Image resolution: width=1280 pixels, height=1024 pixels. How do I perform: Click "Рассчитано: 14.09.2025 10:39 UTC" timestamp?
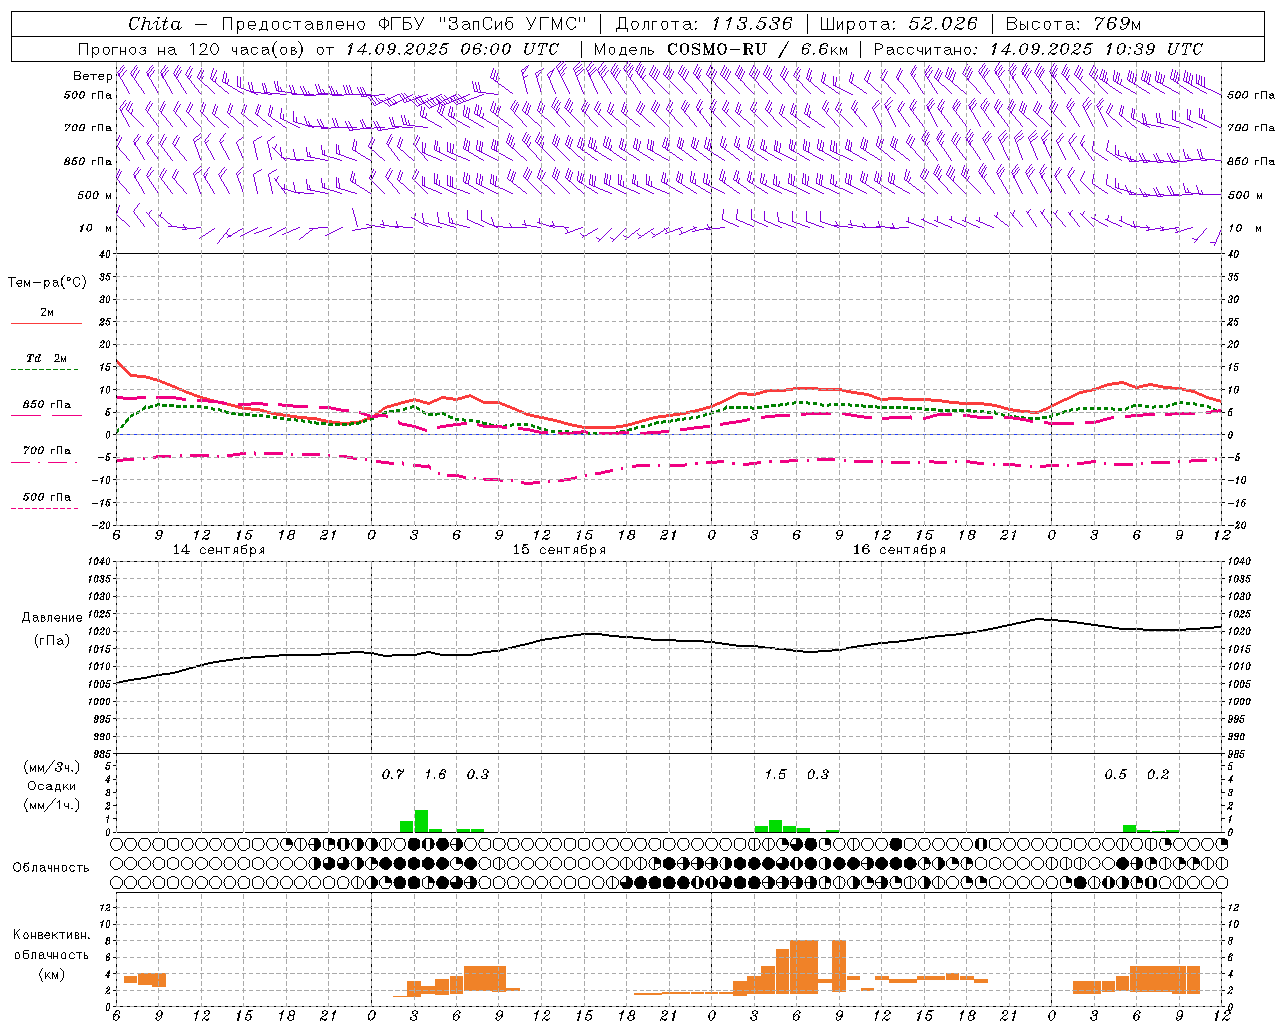[x=1038, y=49]
